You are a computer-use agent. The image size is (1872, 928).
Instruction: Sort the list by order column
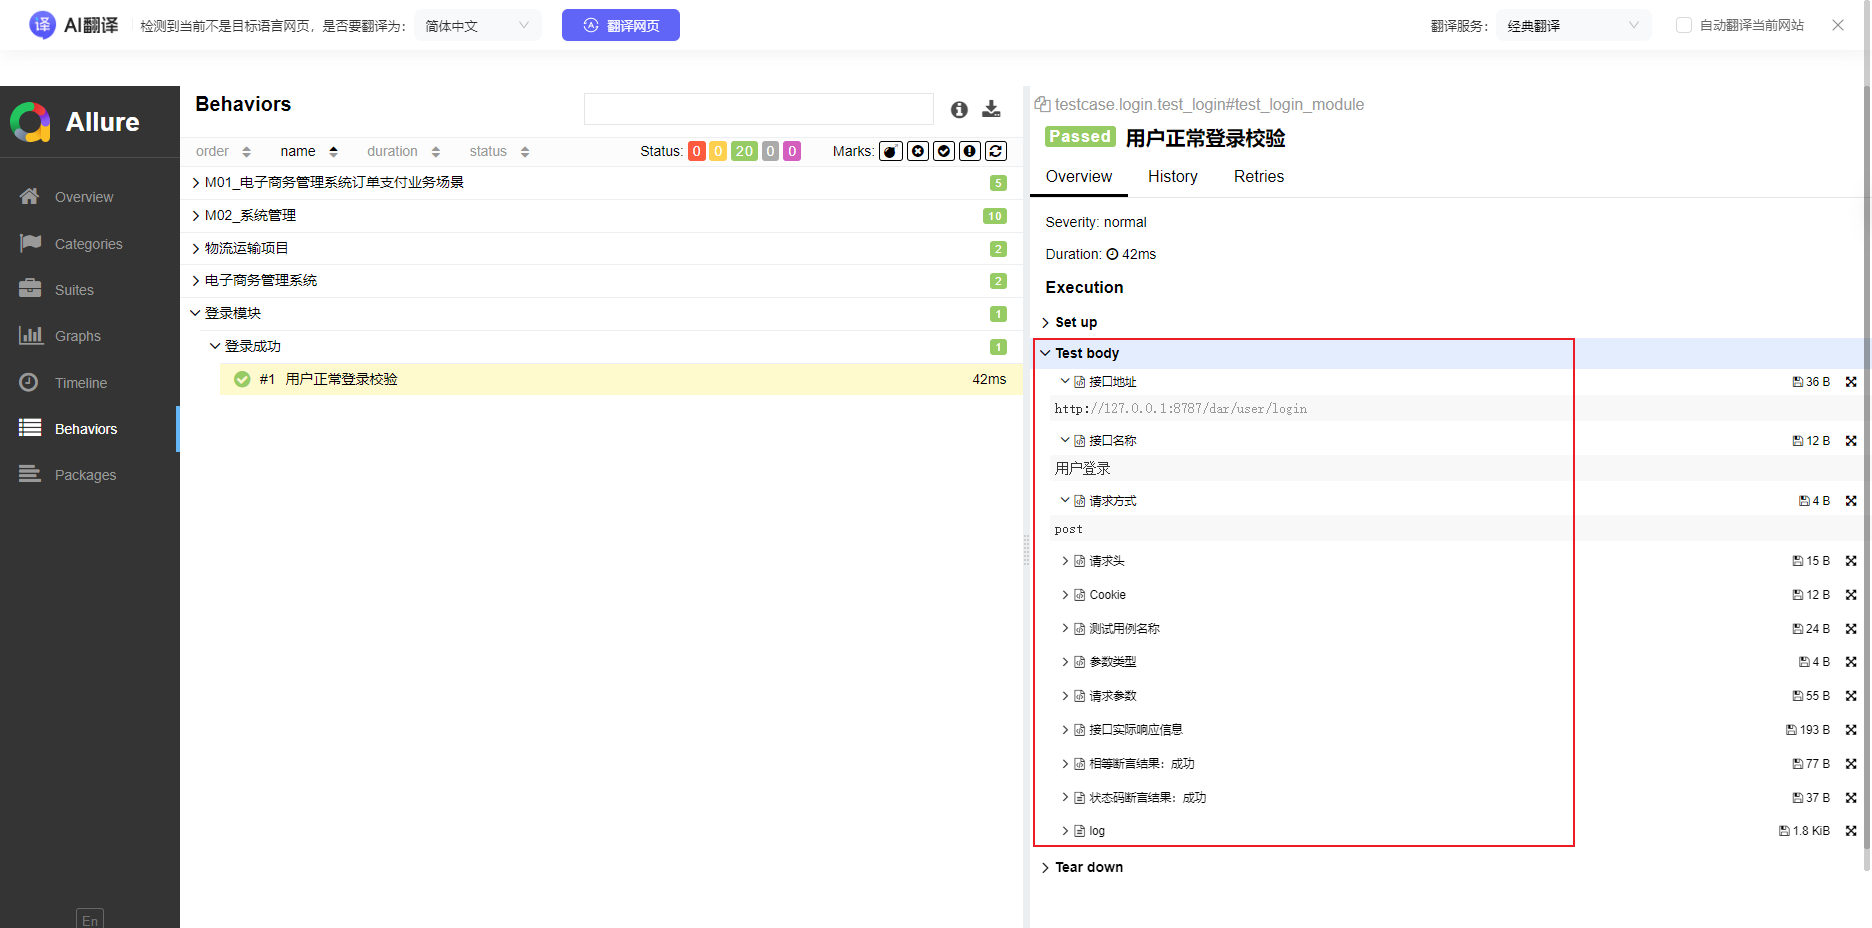coord(223,151)
